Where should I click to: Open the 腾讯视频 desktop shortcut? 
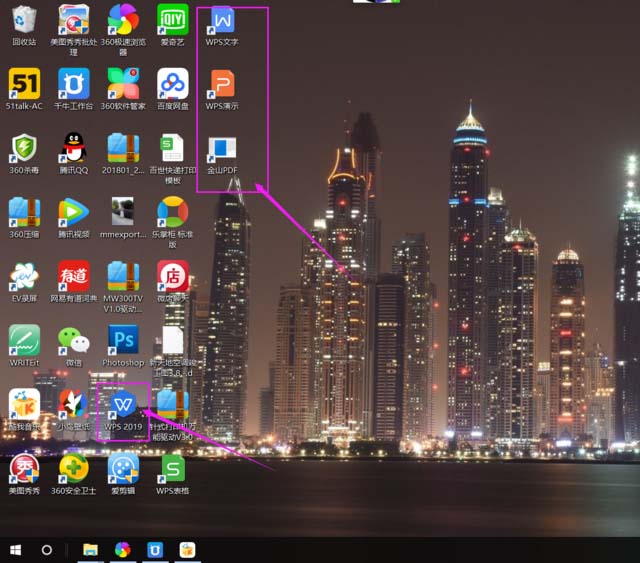click(x=74, y=212)
